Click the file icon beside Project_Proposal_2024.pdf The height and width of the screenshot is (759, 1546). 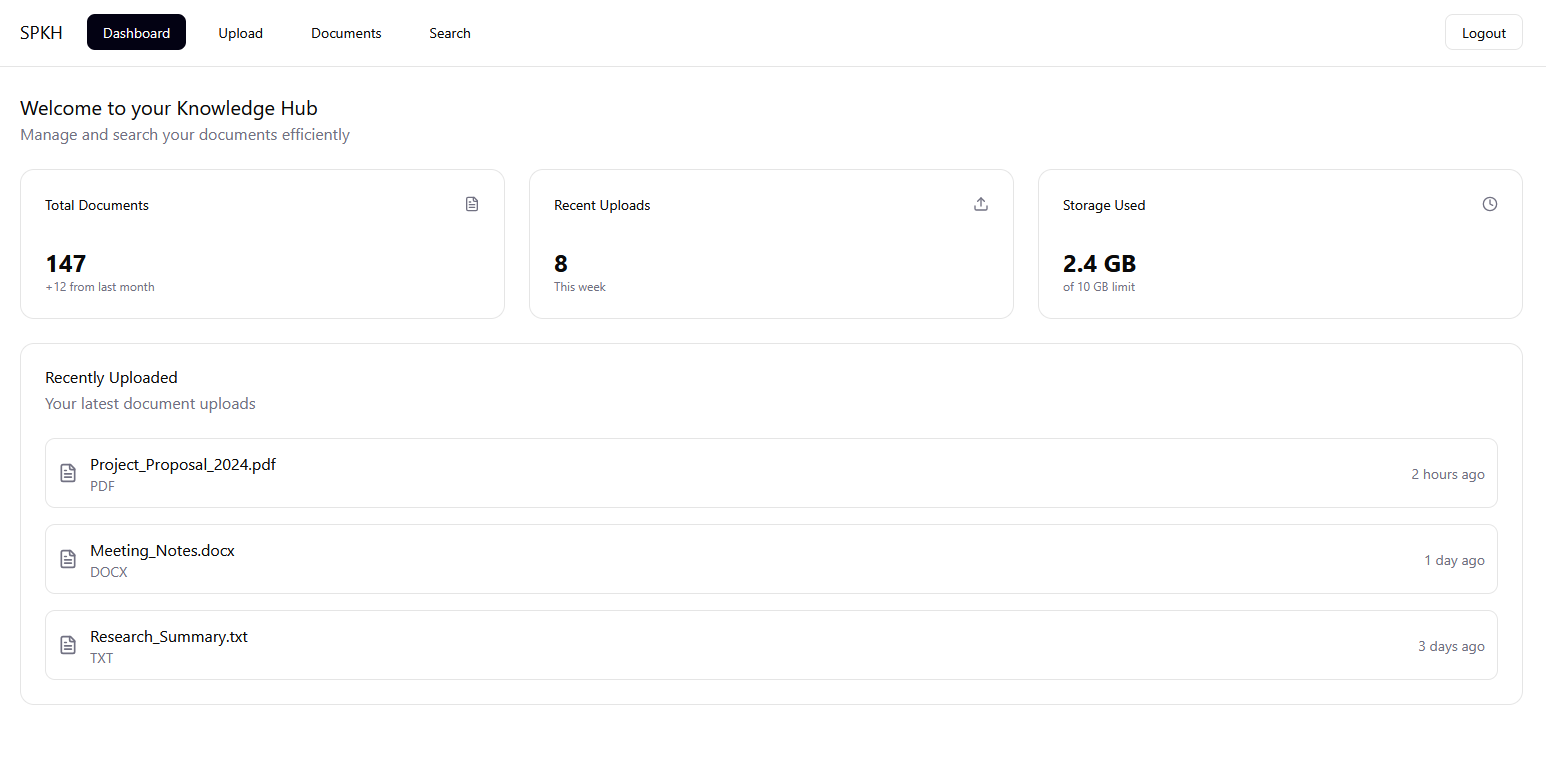(67, 473)
